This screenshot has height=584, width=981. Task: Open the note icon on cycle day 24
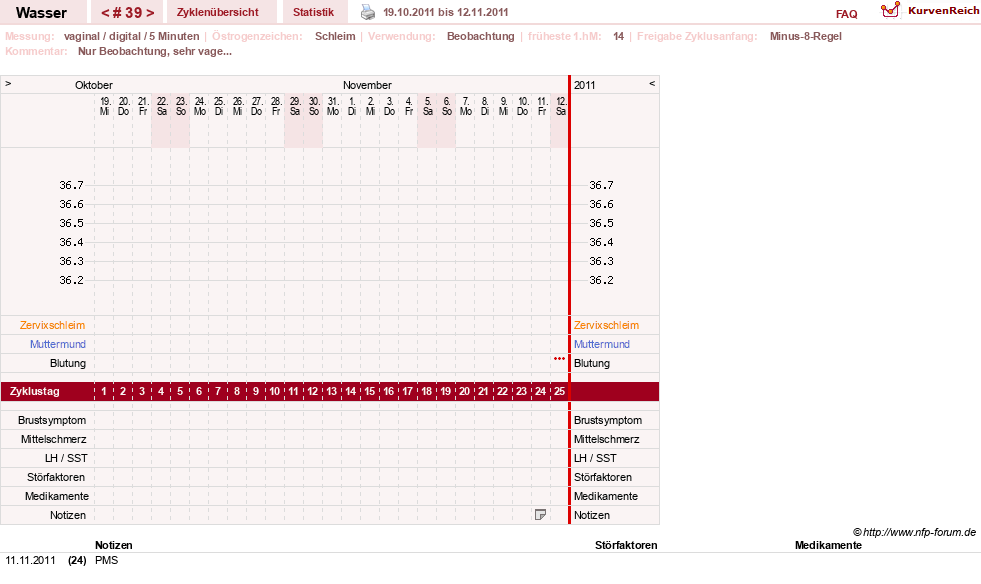[541, 515]
